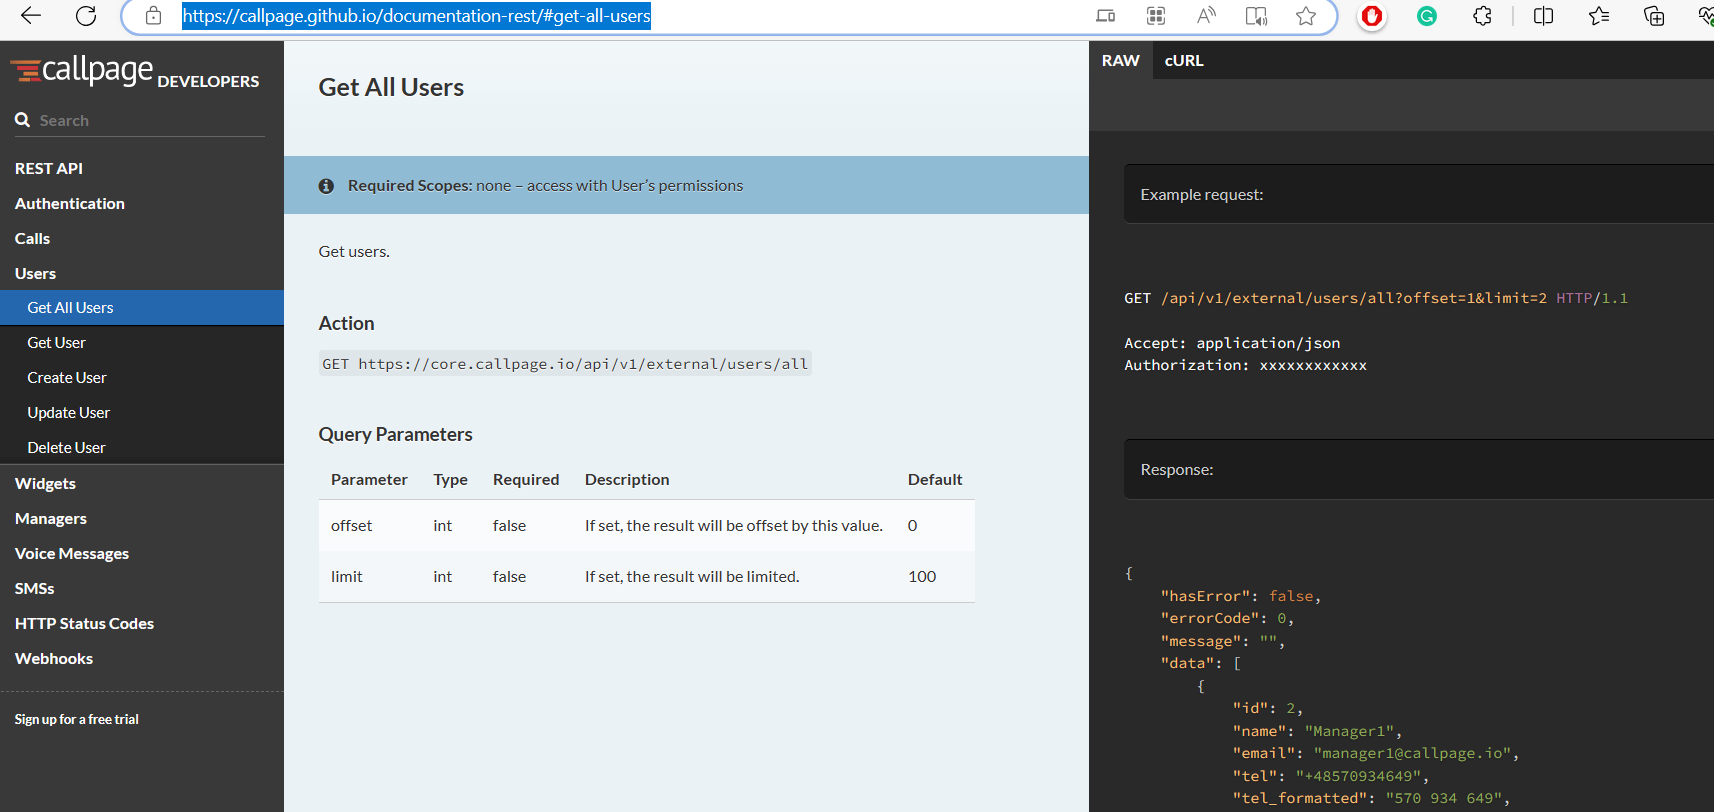Click the offset description text
Viewport: 1714px width, 812px height.
coord(734,526)
